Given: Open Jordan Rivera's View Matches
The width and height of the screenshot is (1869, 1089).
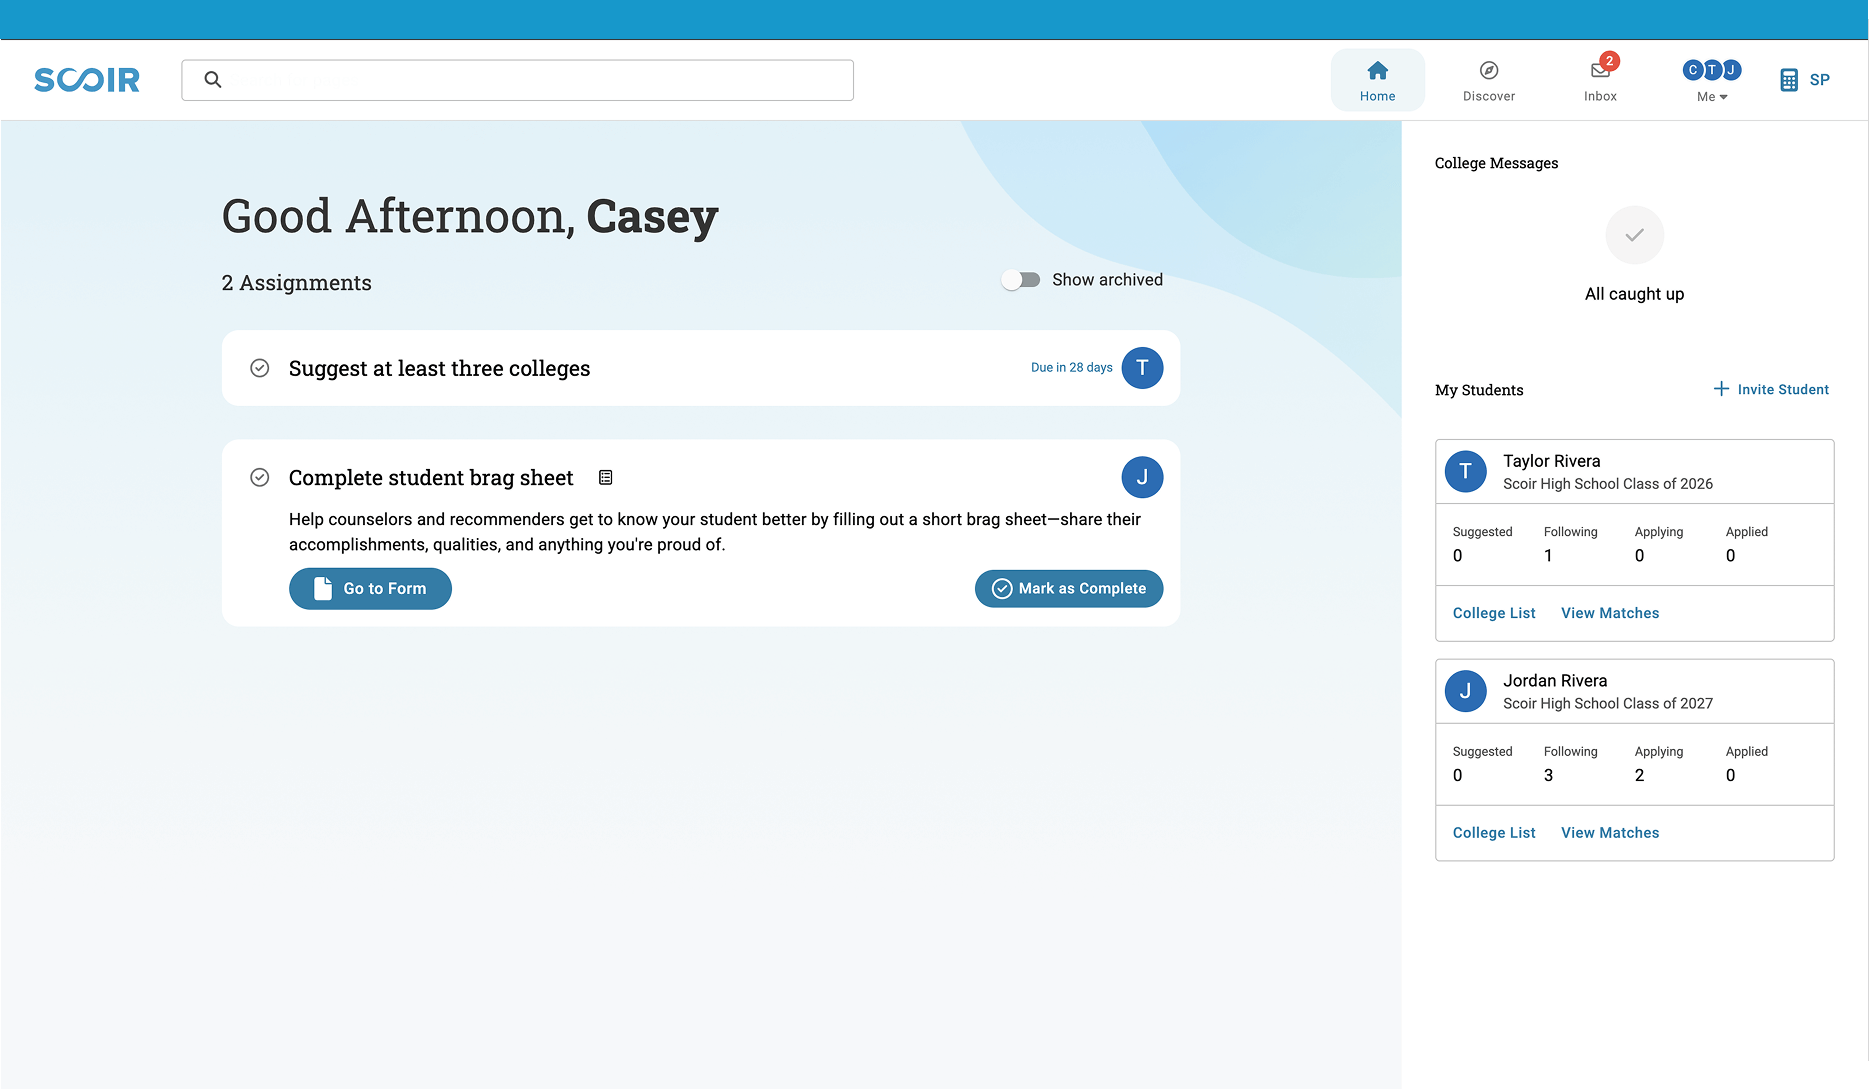Looking at the screenshot, I should click(x=1609, y=833).
